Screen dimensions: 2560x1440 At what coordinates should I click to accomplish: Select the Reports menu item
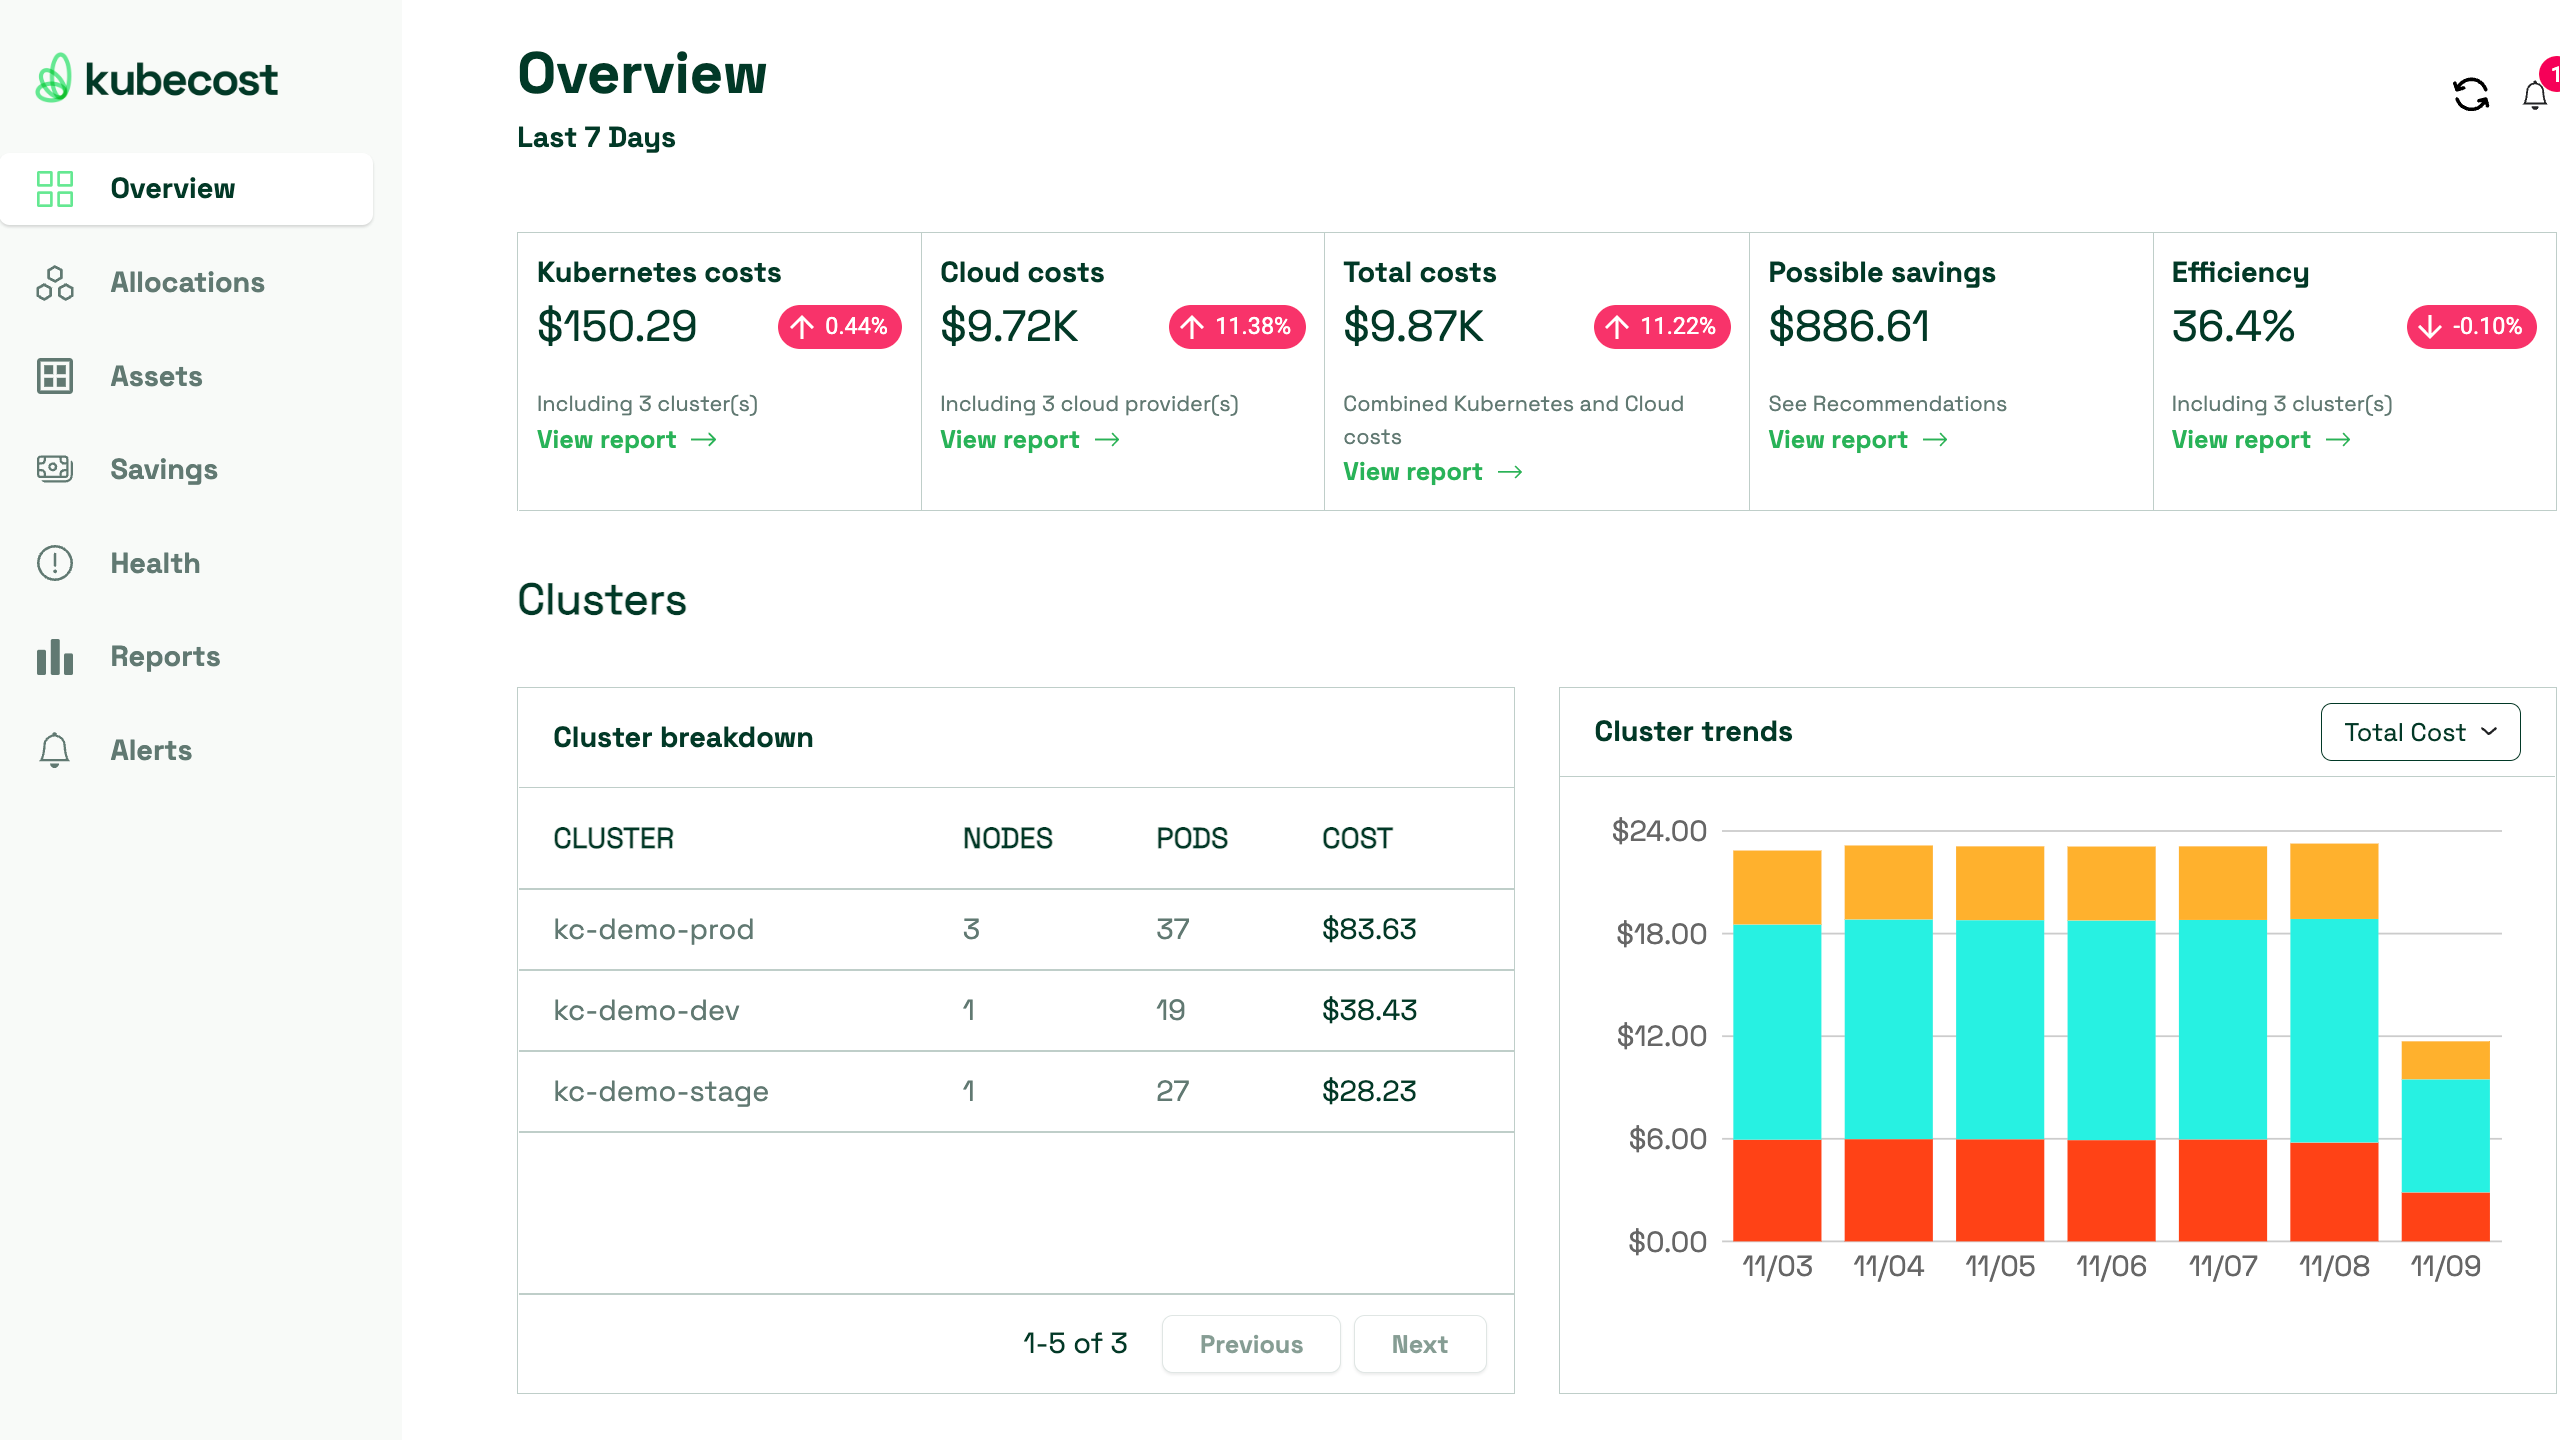165,656
